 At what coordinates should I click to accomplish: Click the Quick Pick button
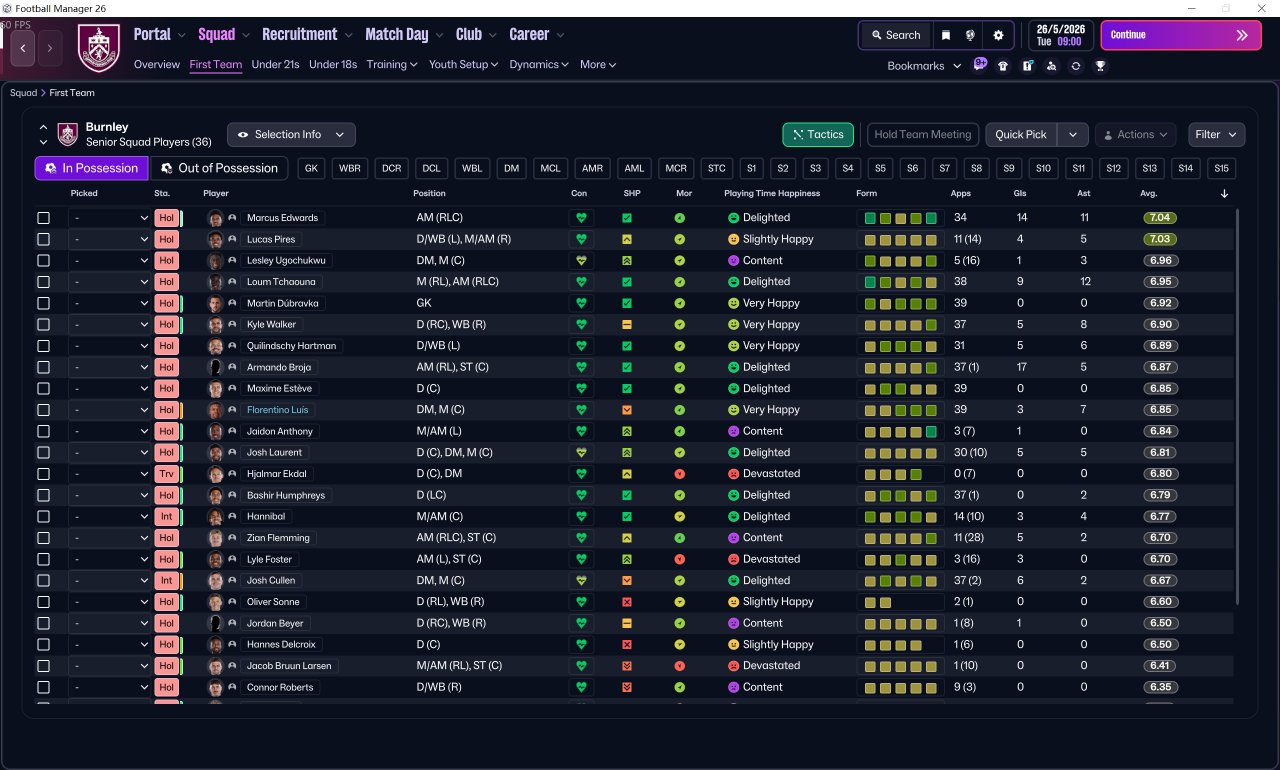coord(1021,135)
